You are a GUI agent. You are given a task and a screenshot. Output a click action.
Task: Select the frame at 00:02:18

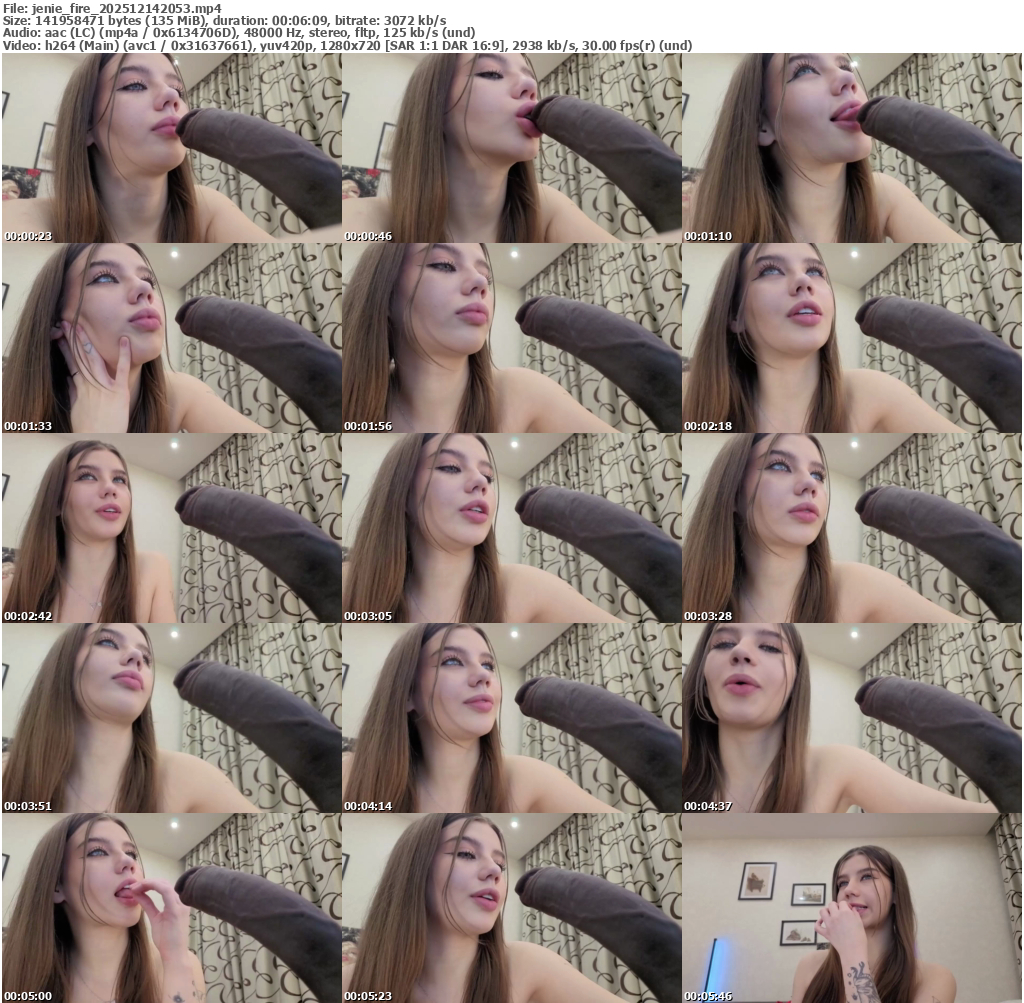pyautogui.click(x=852, y=338)
